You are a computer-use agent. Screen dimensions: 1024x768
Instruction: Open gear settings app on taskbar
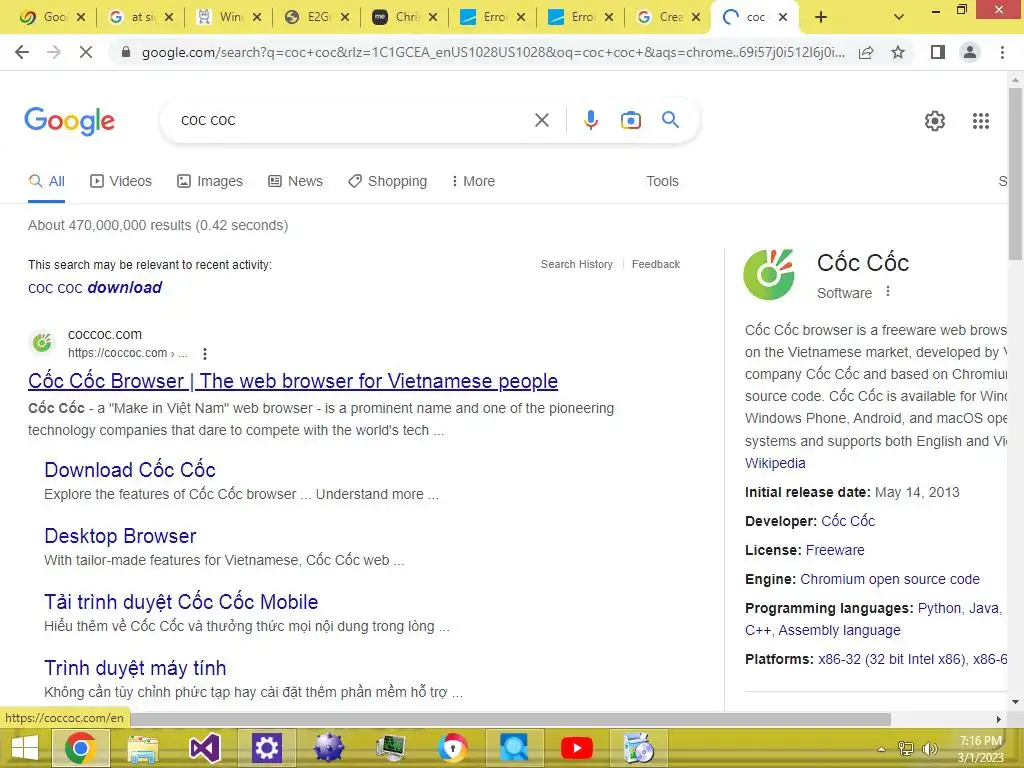(x=266, y=748)
